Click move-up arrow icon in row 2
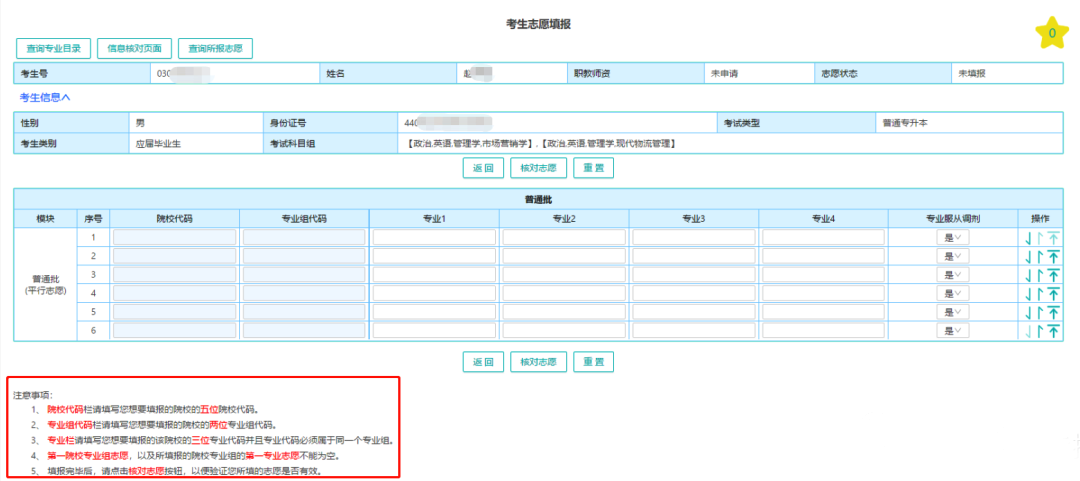Image resolution: width=1080 pixels, height=481 pixels. pos(1040,257)
